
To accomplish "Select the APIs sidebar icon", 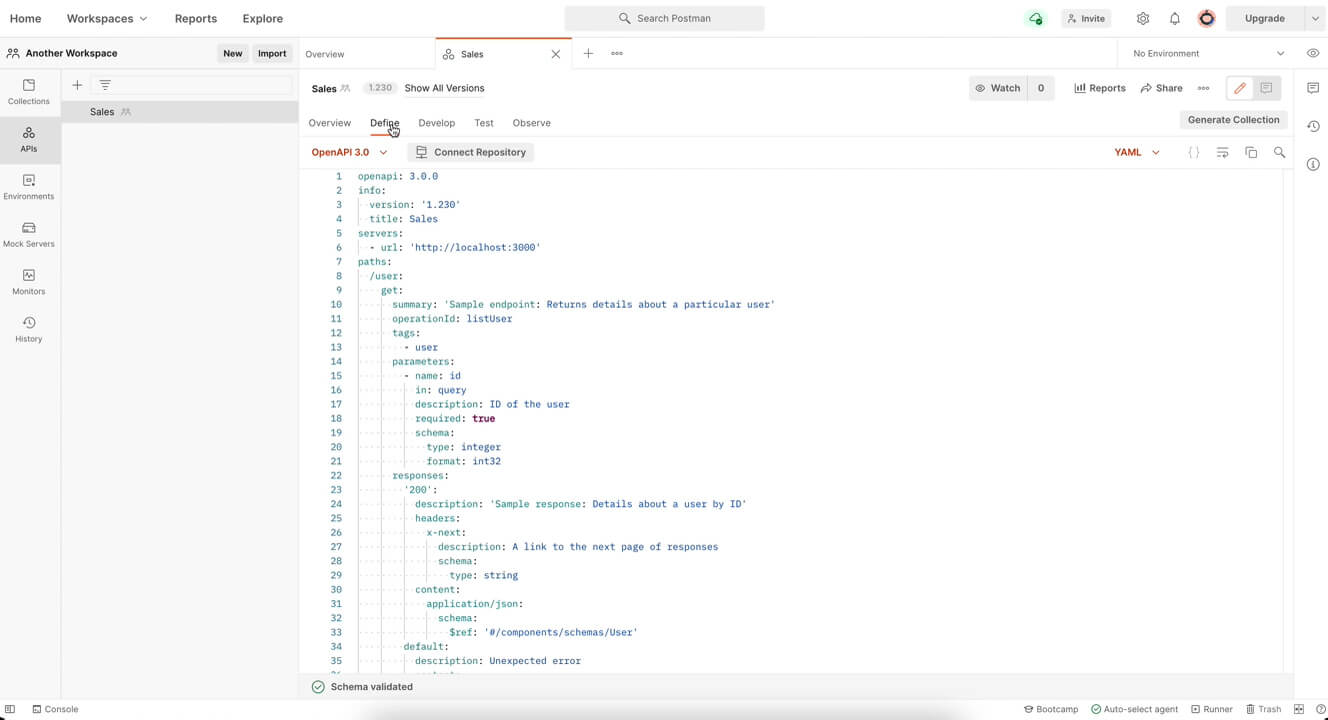I will 28,140.
